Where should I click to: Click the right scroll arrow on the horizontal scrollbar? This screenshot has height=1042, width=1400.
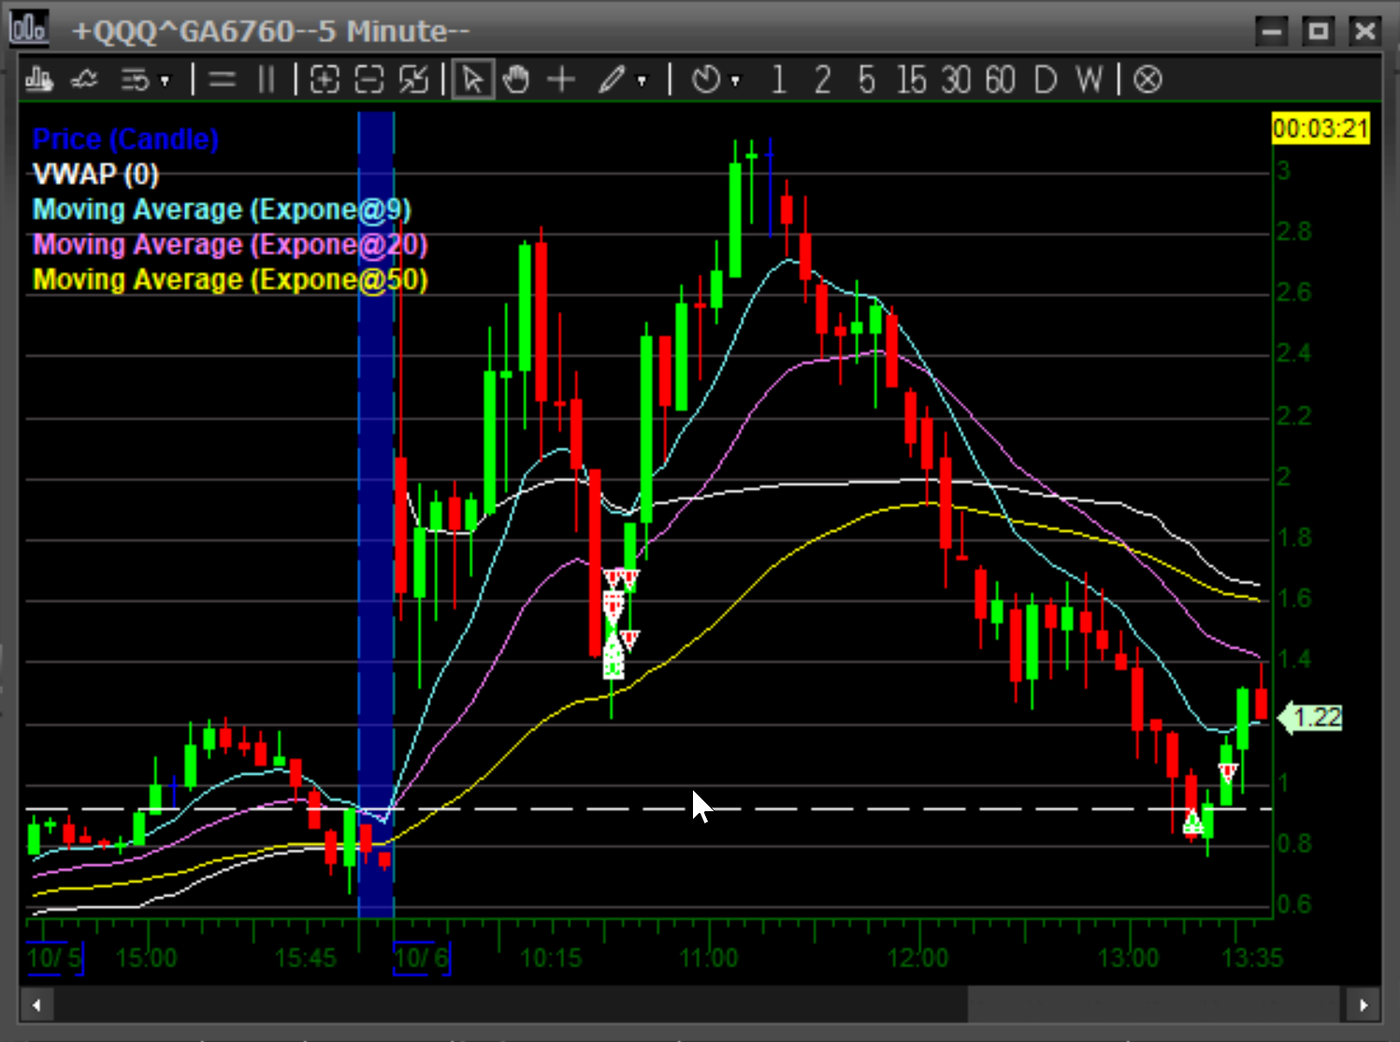point(1363,1005)
